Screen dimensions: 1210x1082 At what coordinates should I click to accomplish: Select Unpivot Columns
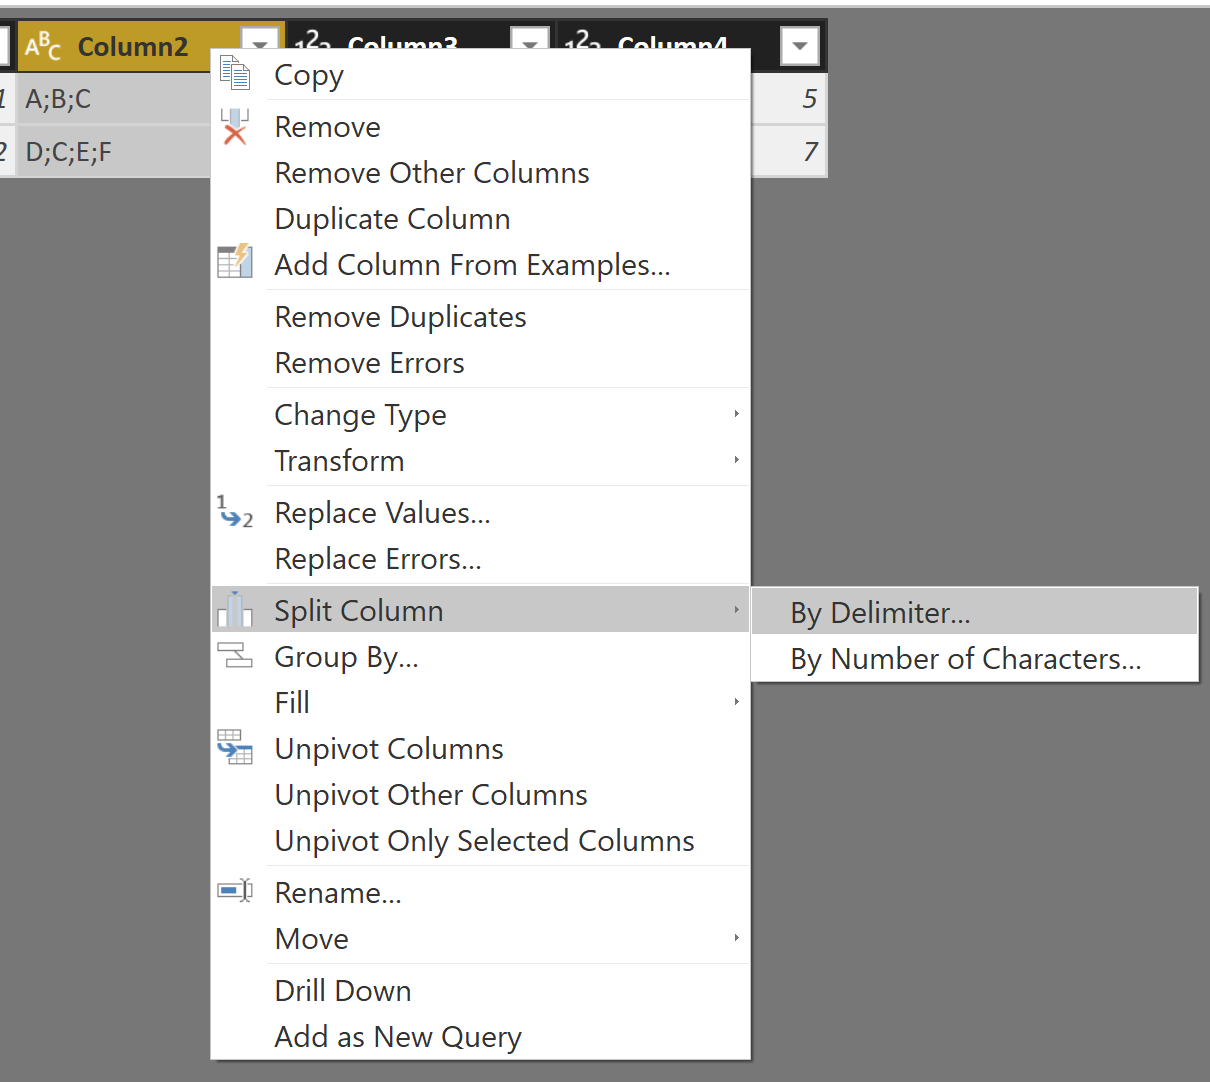pos(481,749)
